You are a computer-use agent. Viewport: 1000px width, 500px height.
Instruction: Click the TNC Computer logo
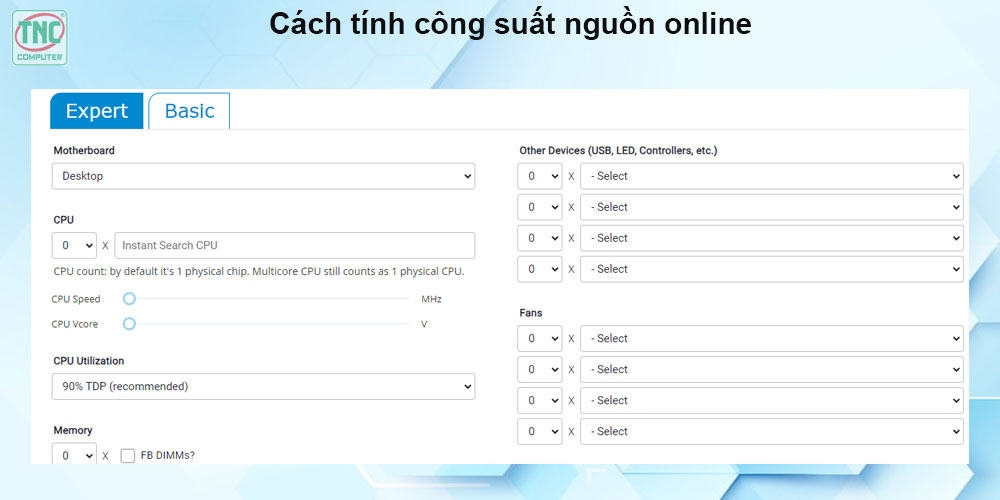click(x=40, y=38)
